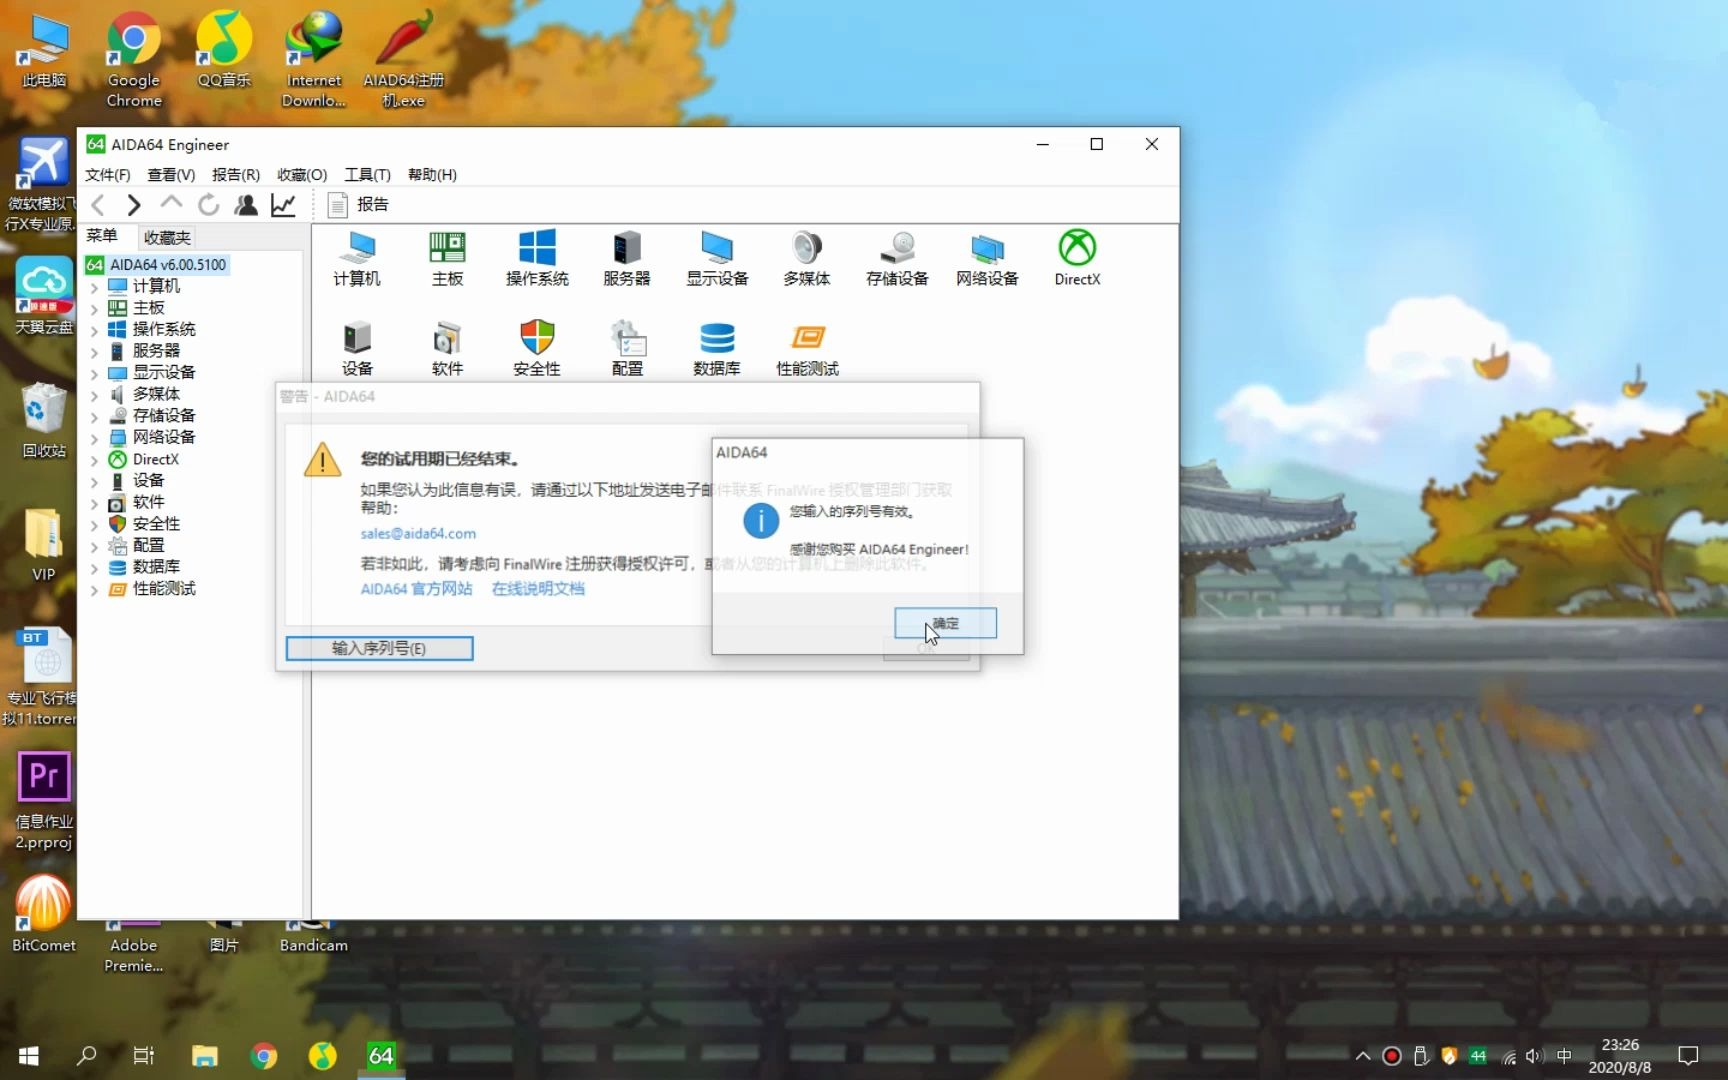The image size is (1728, 1080).
Task: Click the Up level arrow in toolbar
Action: tap(171, 203)
